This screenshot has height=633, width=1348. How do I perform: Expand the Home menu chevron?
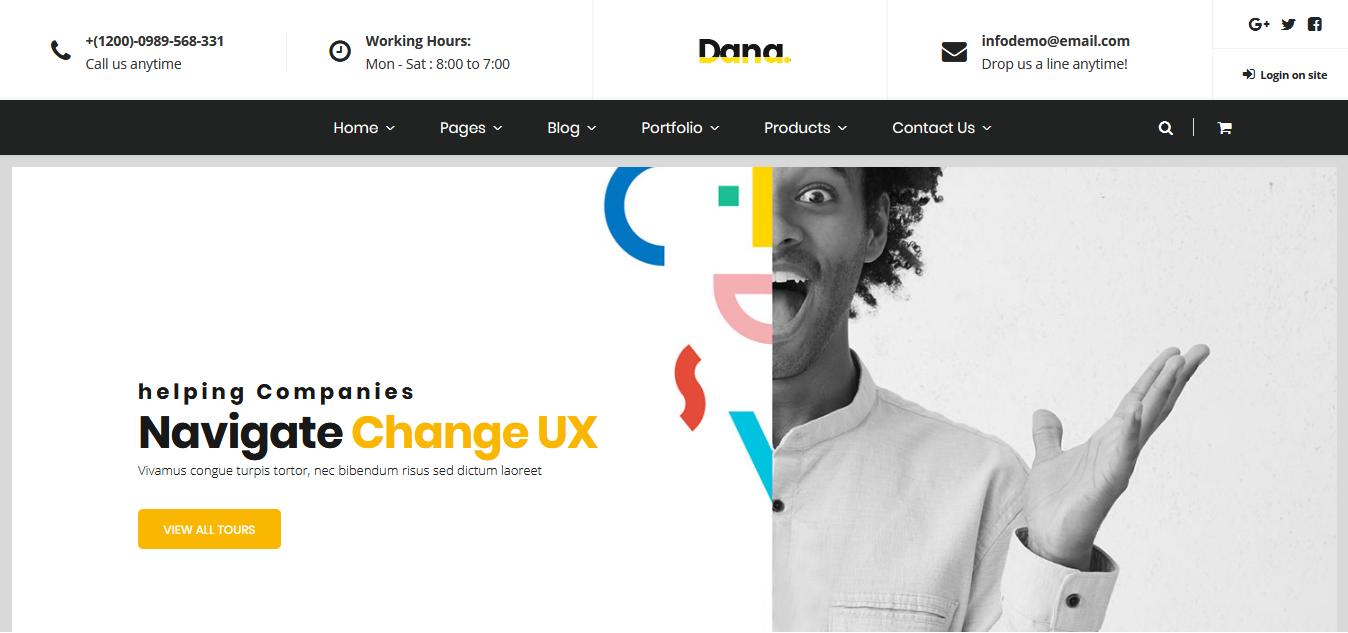click(390, 128)
